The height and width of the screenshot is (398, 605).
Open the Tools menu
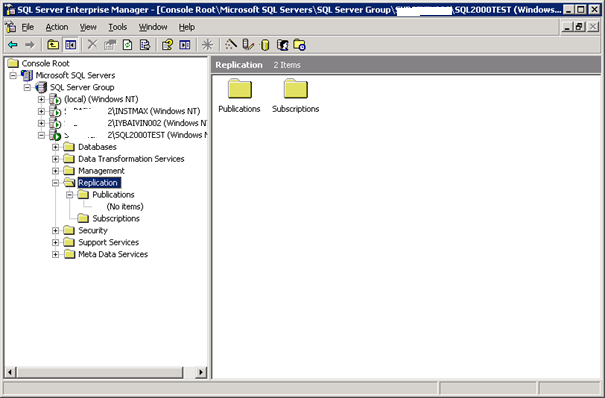click(x=117, y=27)
